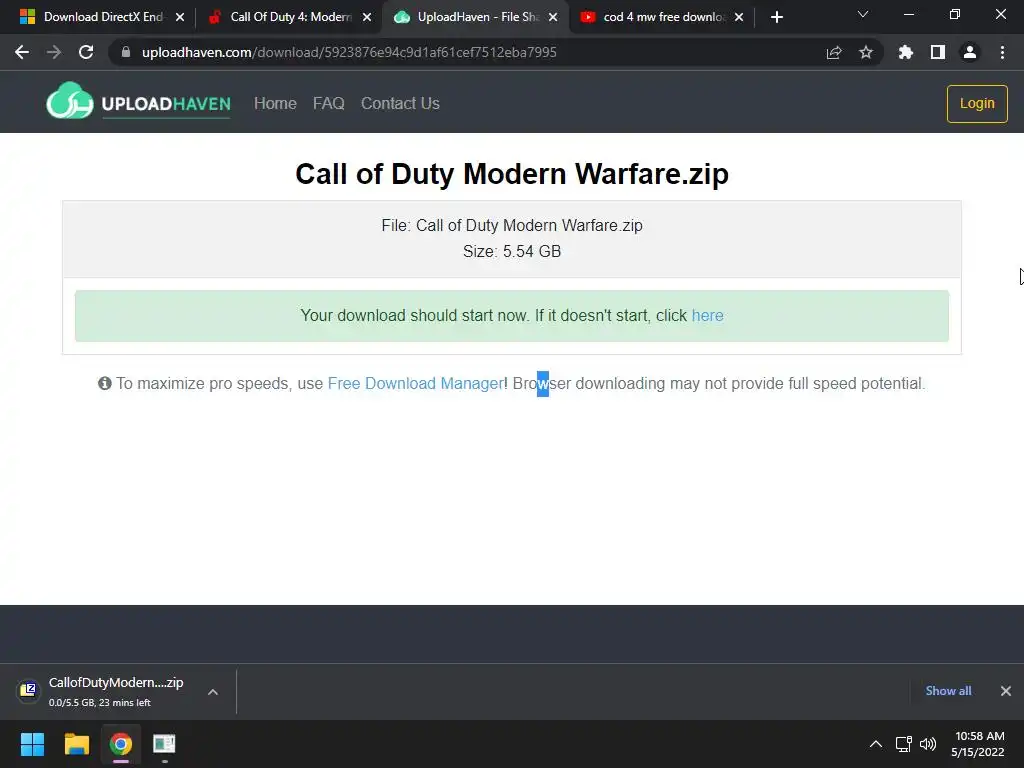
Task: Switch to Call Of Duty 4: Modern tab
Action: coord(291,17)
